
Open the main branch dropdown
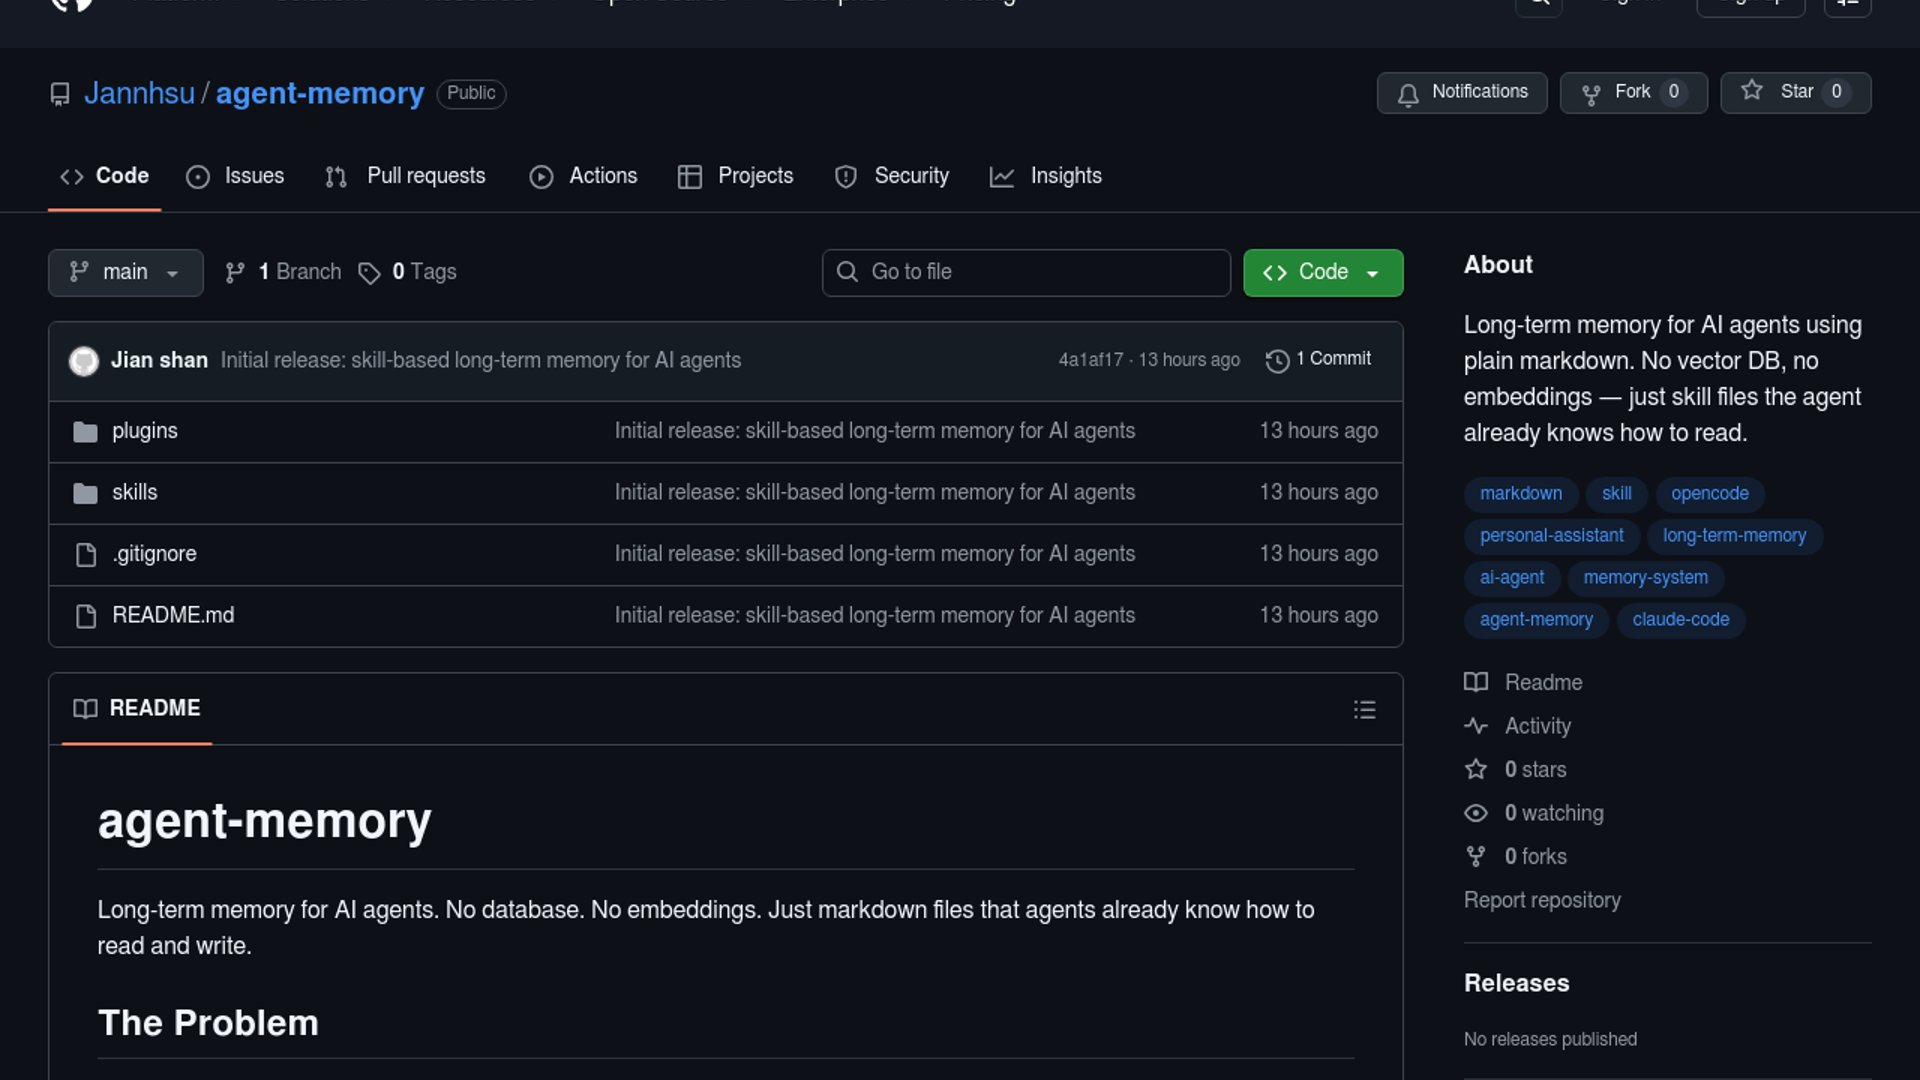(125, 273)
